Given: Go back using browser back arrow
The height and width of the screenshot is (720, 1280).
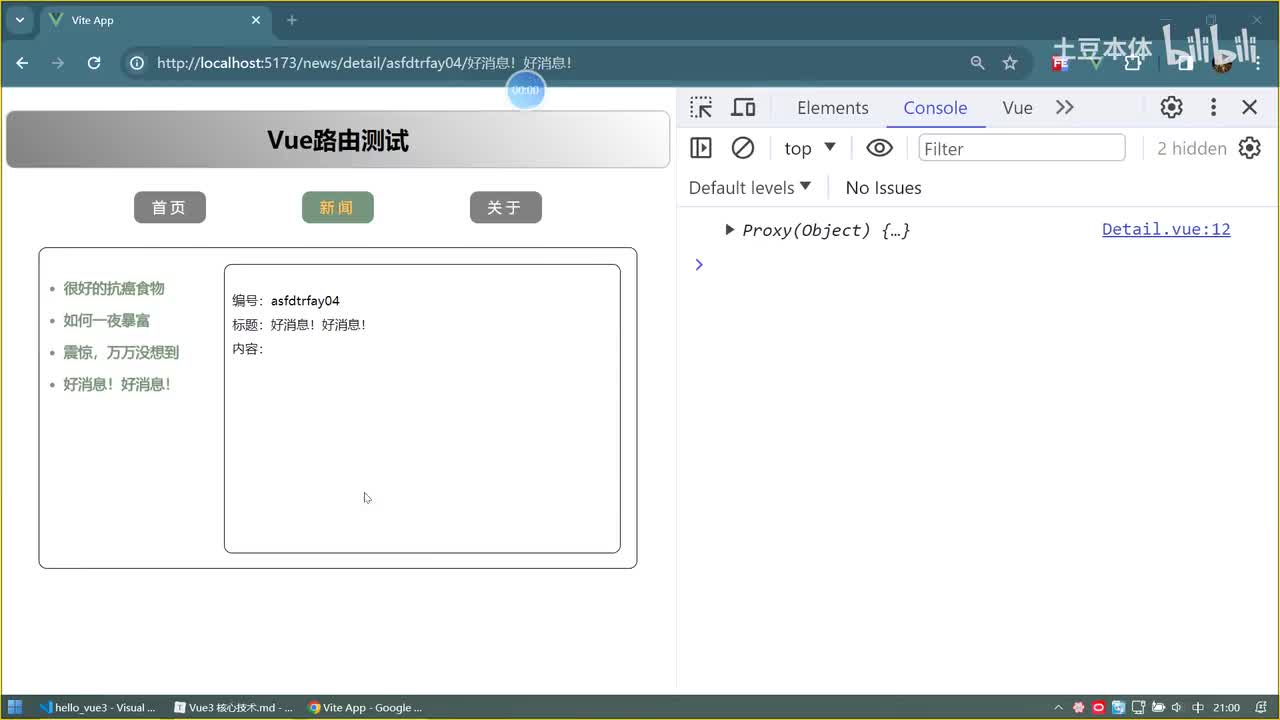Looking at the screenshot, I should 22,63.
